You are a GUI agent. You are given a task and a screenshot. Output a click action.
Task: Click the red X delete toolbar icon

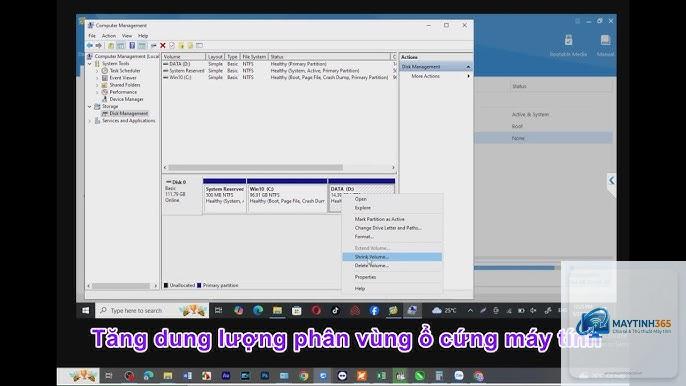coord(163,46)
